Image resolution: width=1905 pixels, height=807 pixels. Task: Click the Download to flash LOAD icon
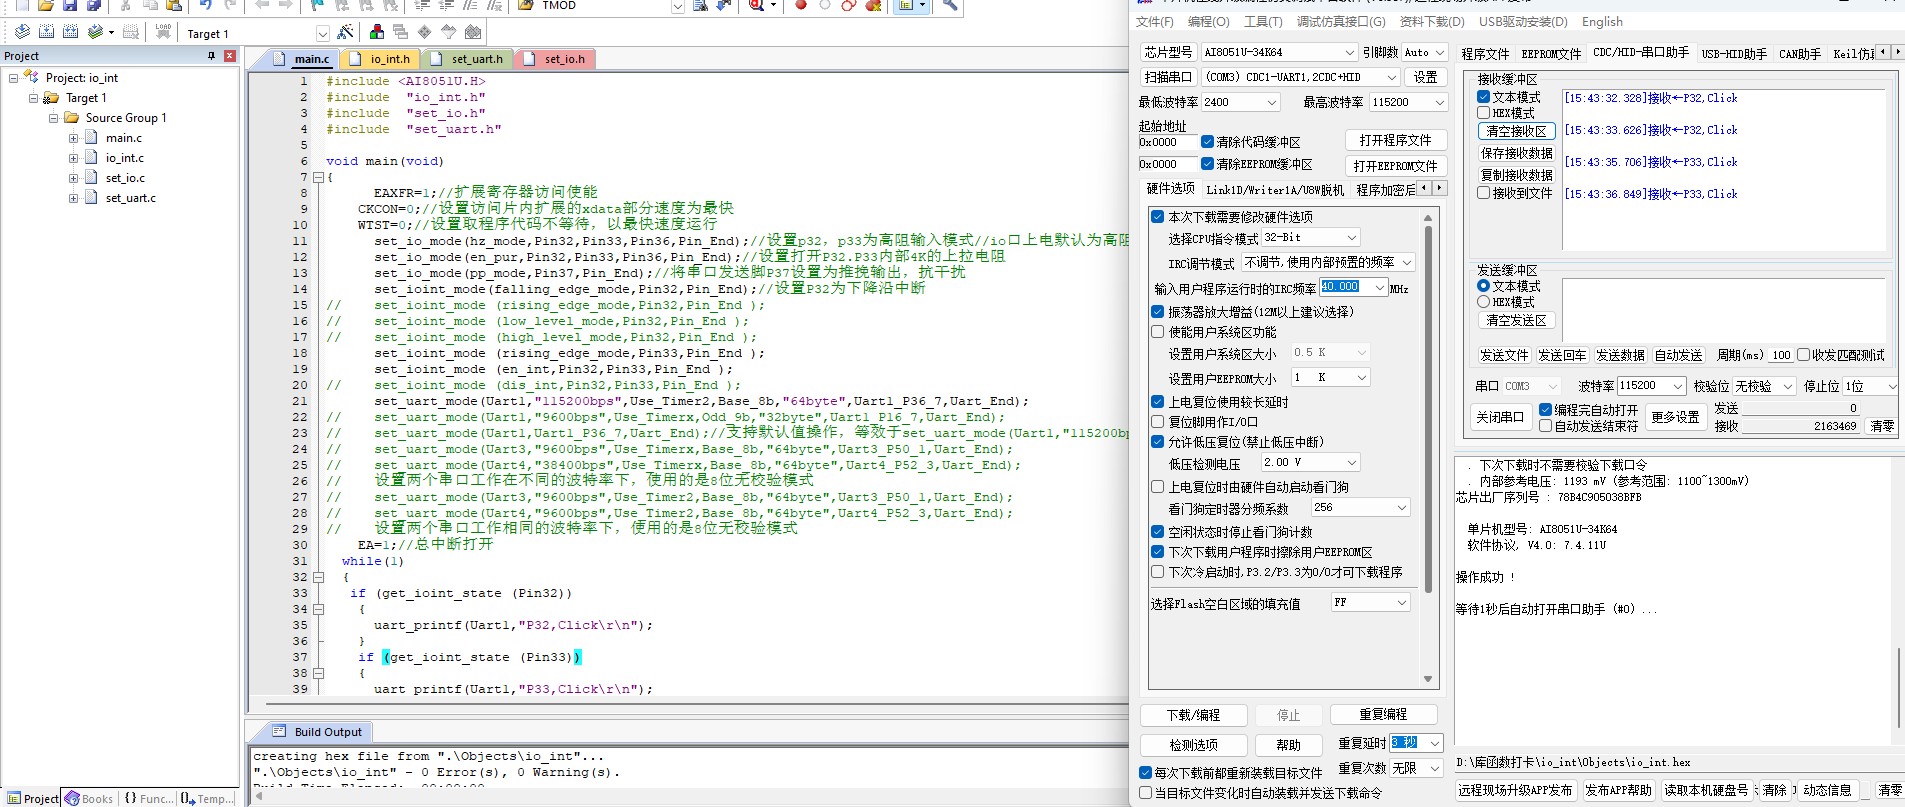163,32
